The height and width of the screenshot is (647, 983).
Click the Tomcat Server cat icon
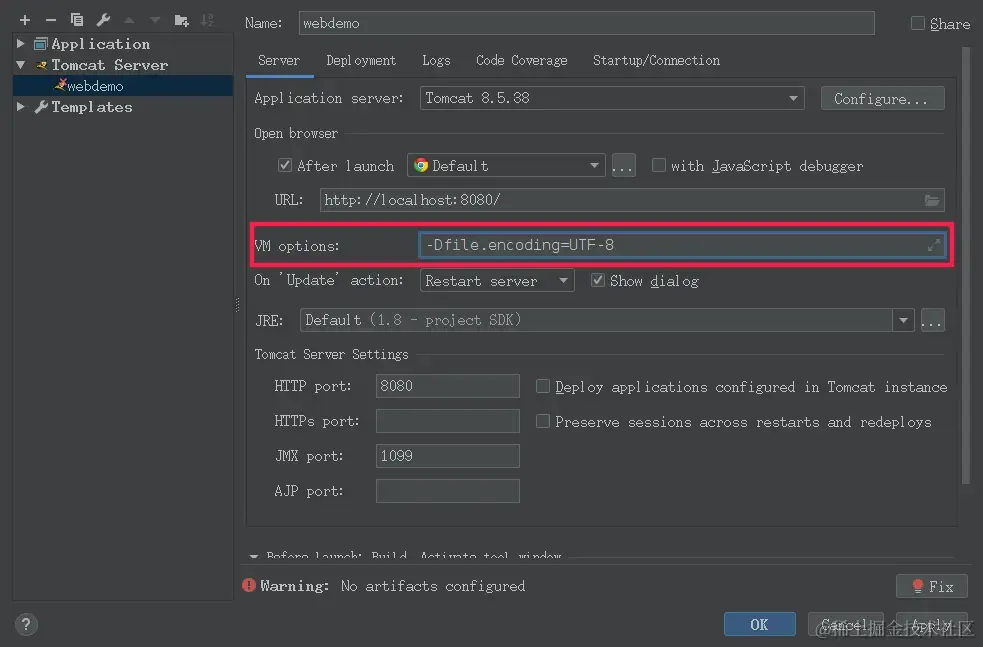coord(41,65)
